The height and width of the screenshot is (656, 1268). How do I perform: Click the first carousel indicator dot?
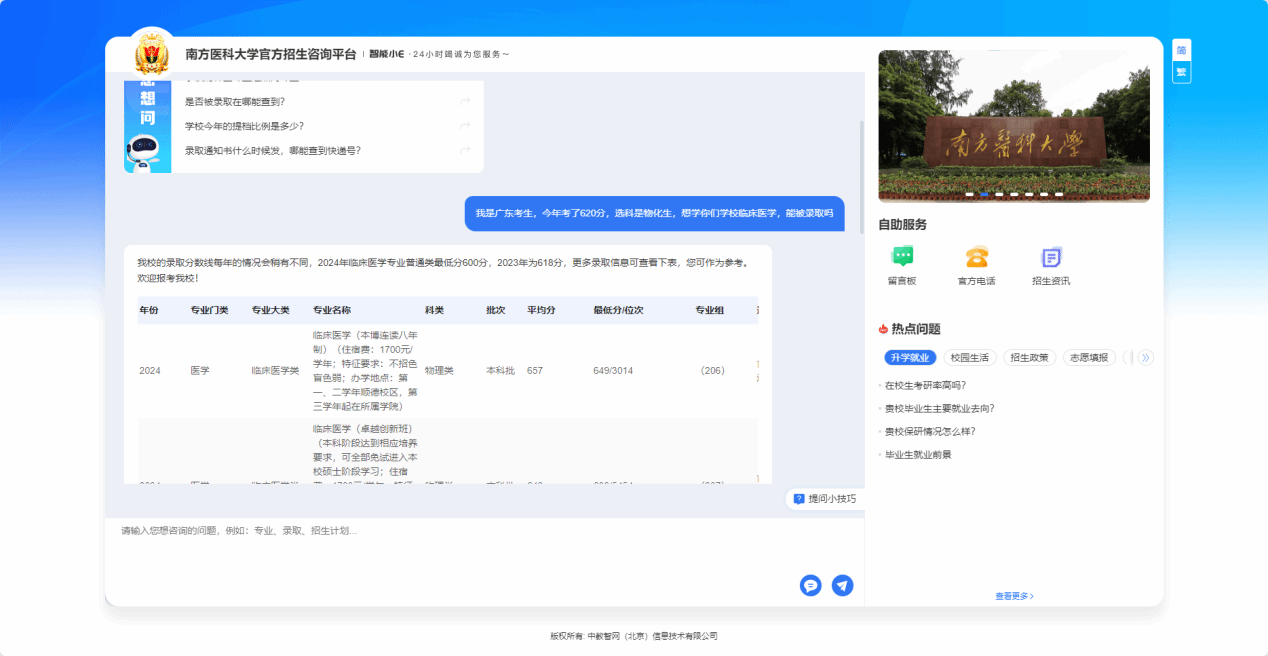[969, 194]
